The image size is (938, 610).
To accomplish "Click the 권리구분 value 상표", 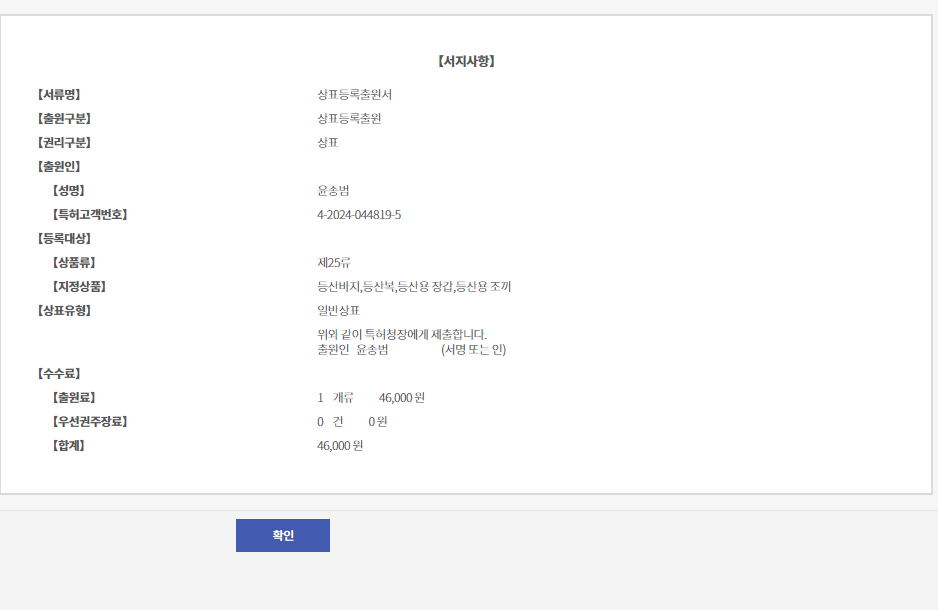I will [x=328, y=142].
